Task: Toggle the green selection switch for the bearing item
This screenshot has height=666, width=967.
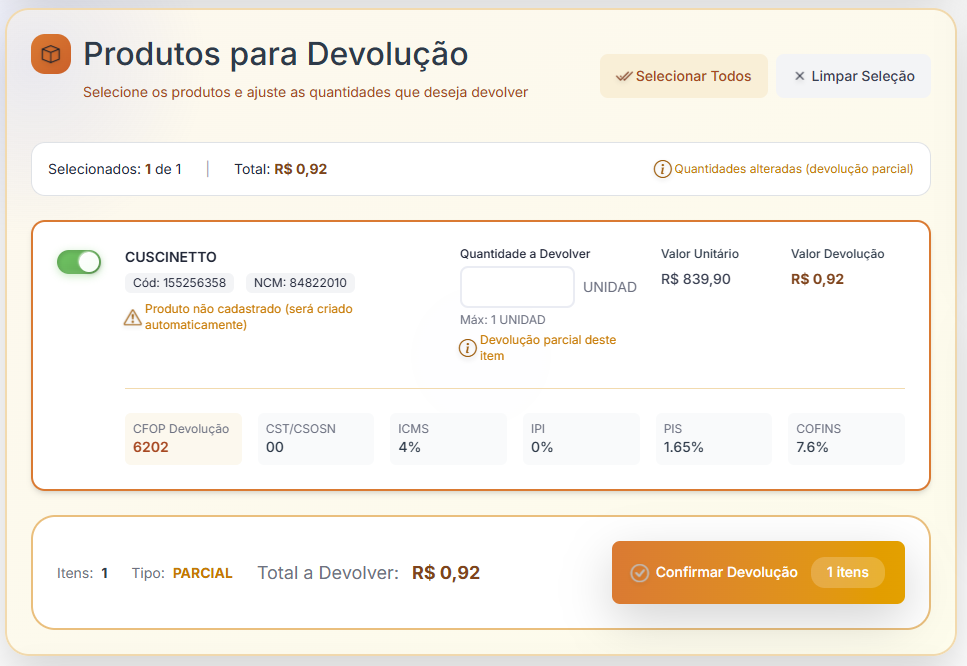Action: (x=79, y=262)
